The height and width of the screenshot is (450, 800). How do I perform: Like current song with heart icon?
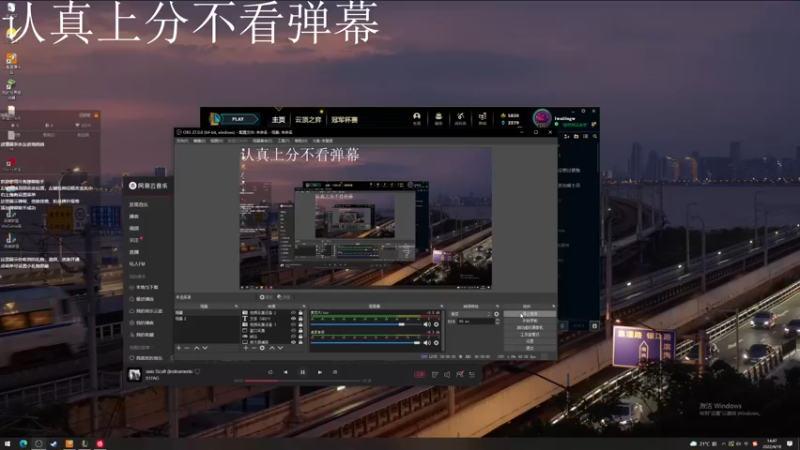197,371
